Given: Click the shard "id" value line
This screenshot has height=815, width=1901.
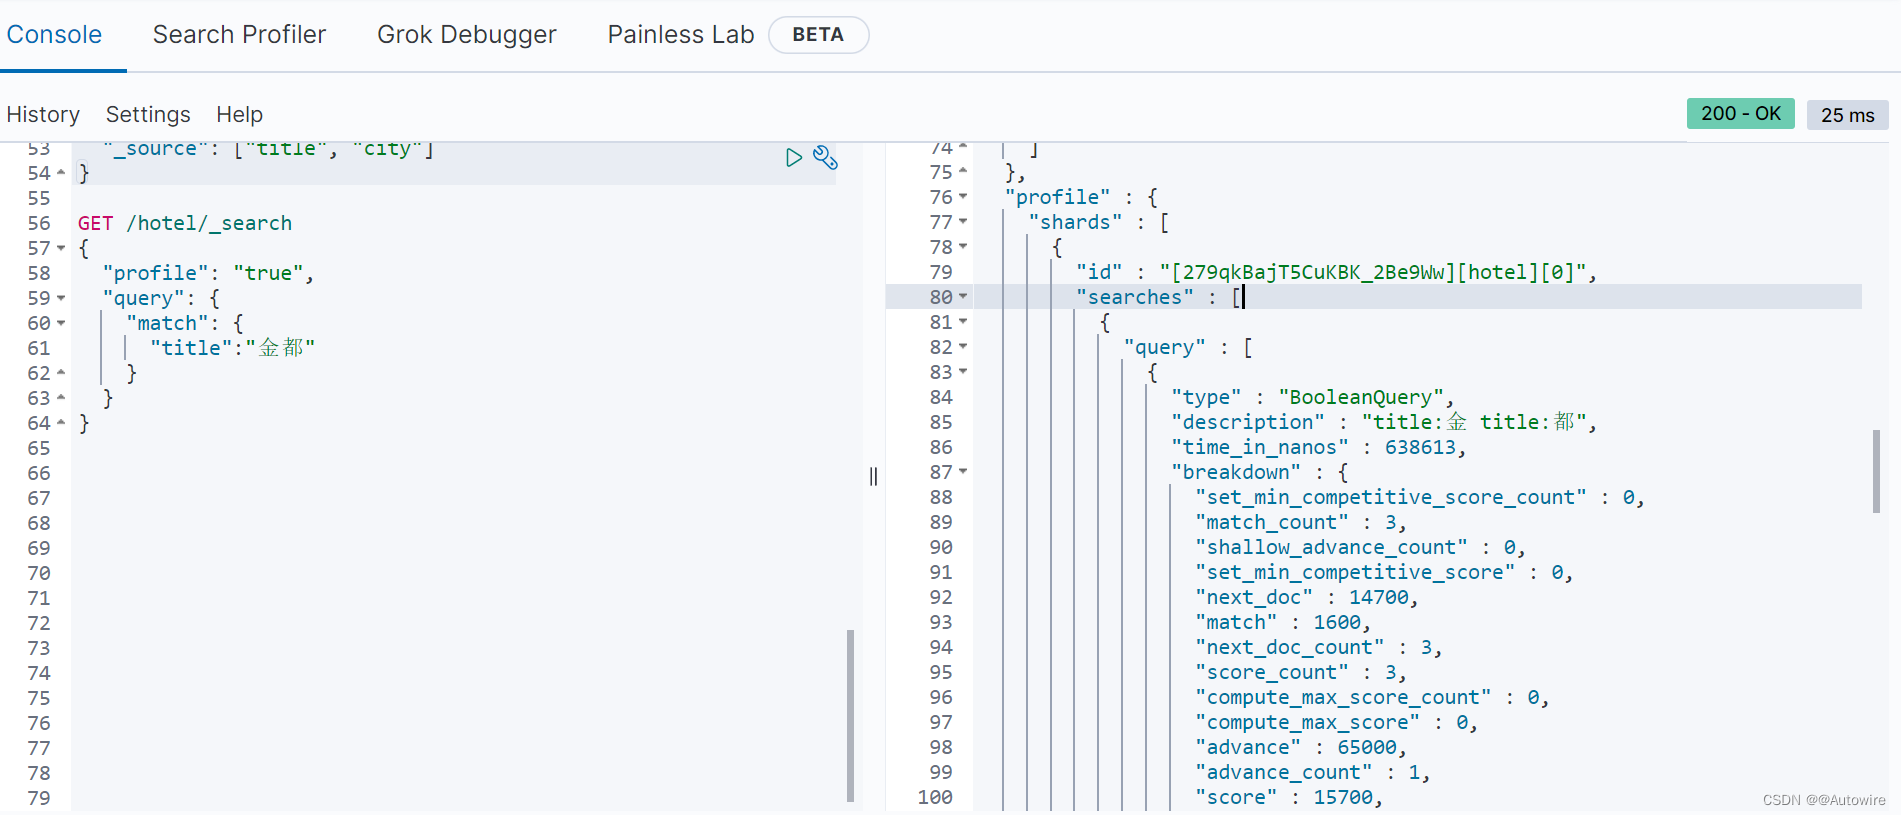Looking at the screenshot, I should pyautogui.click(x=1336, y=272).
